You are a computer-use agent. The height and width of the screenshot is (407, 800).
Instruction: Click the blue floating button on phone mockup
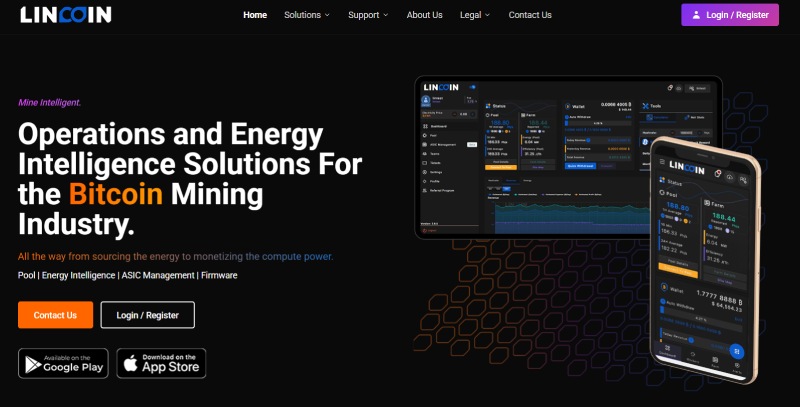pyautogui.click(x=736, y=351)
